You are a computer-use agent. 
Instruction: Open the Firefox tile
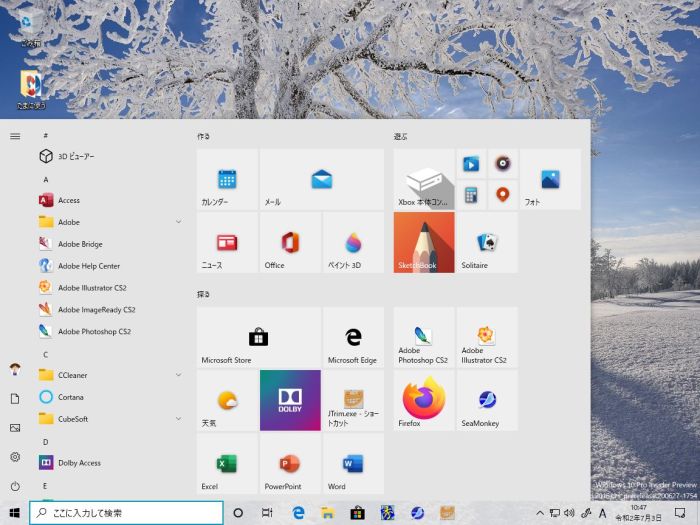click(x=424, y=400)
